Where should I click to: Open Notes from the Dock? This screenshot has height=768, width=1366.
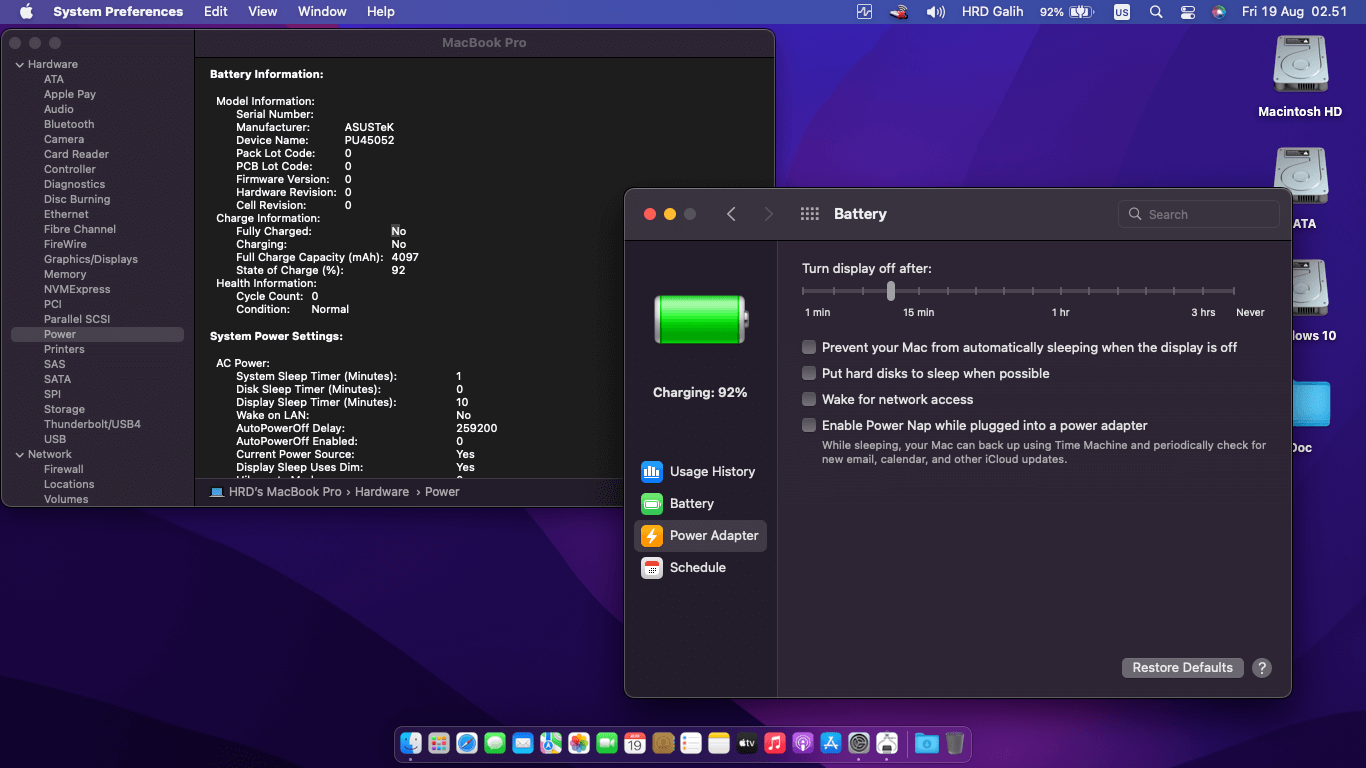tap(719, 743)
